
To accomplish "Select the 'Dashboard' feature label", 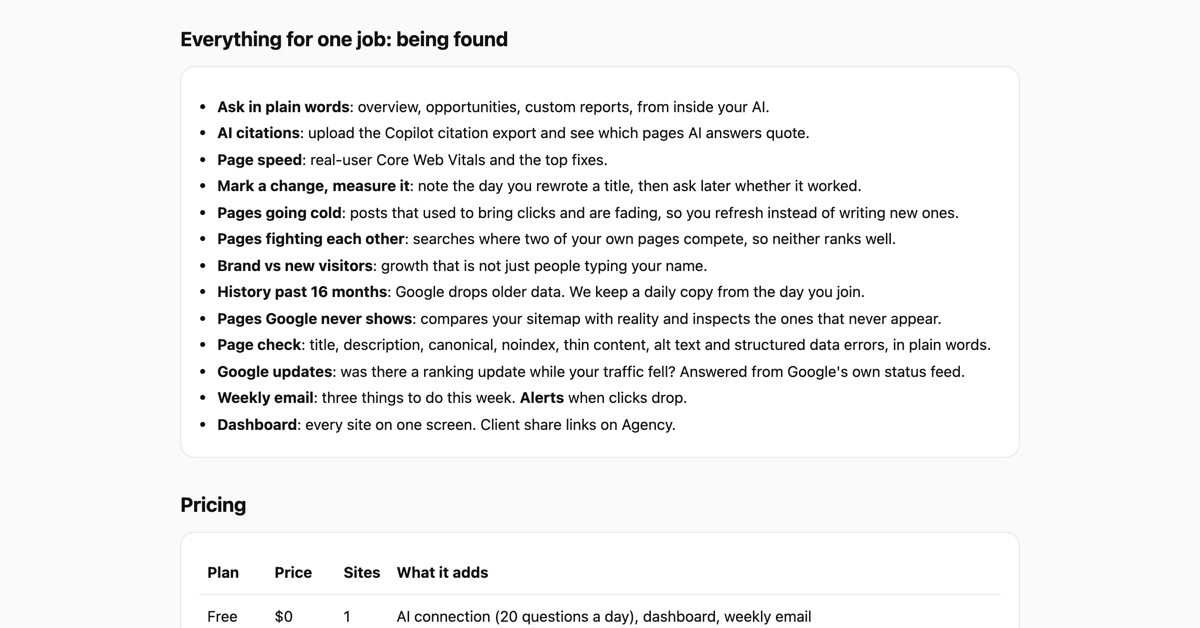I will tap(257, 425).
